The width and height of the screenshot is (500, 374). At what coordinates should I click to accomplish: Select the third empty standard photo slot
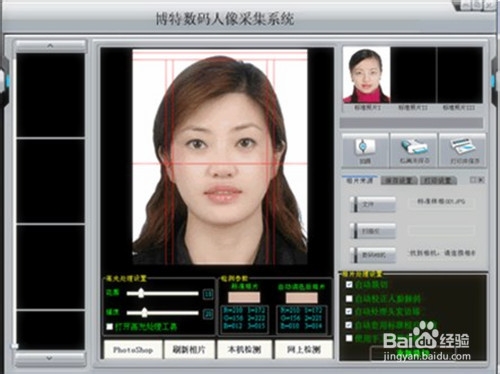click(460, 75)
